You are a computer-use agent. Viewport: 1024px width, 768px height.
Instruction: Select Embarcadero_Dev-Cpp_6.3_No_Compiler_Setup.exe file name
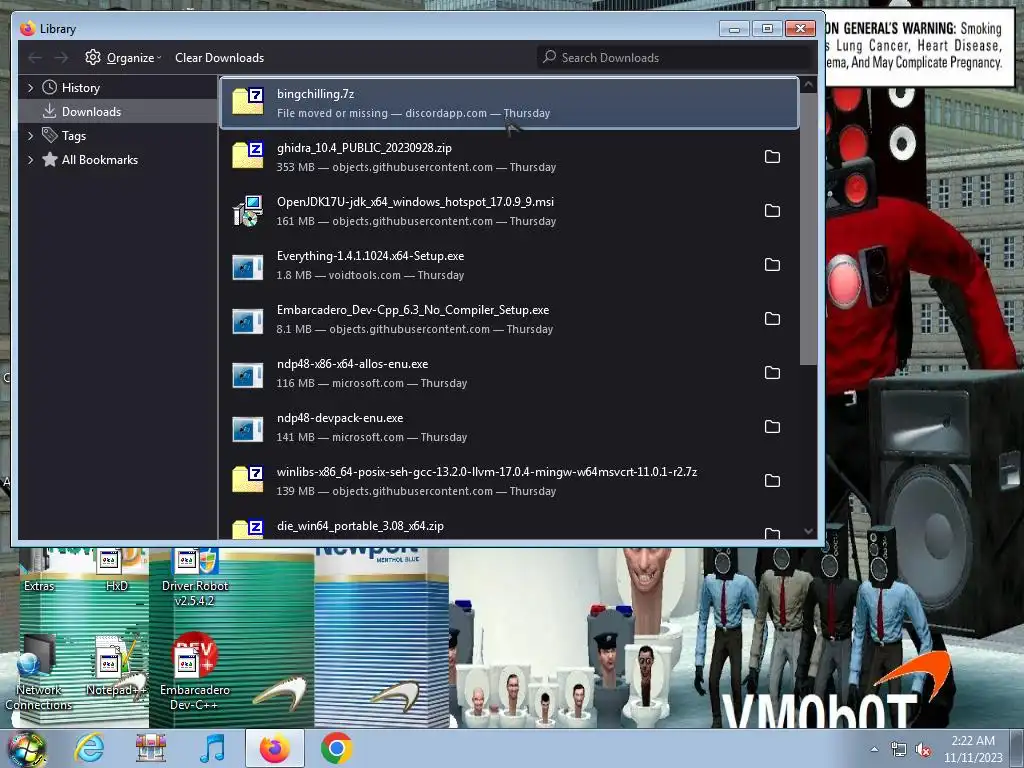click(413, 310)
